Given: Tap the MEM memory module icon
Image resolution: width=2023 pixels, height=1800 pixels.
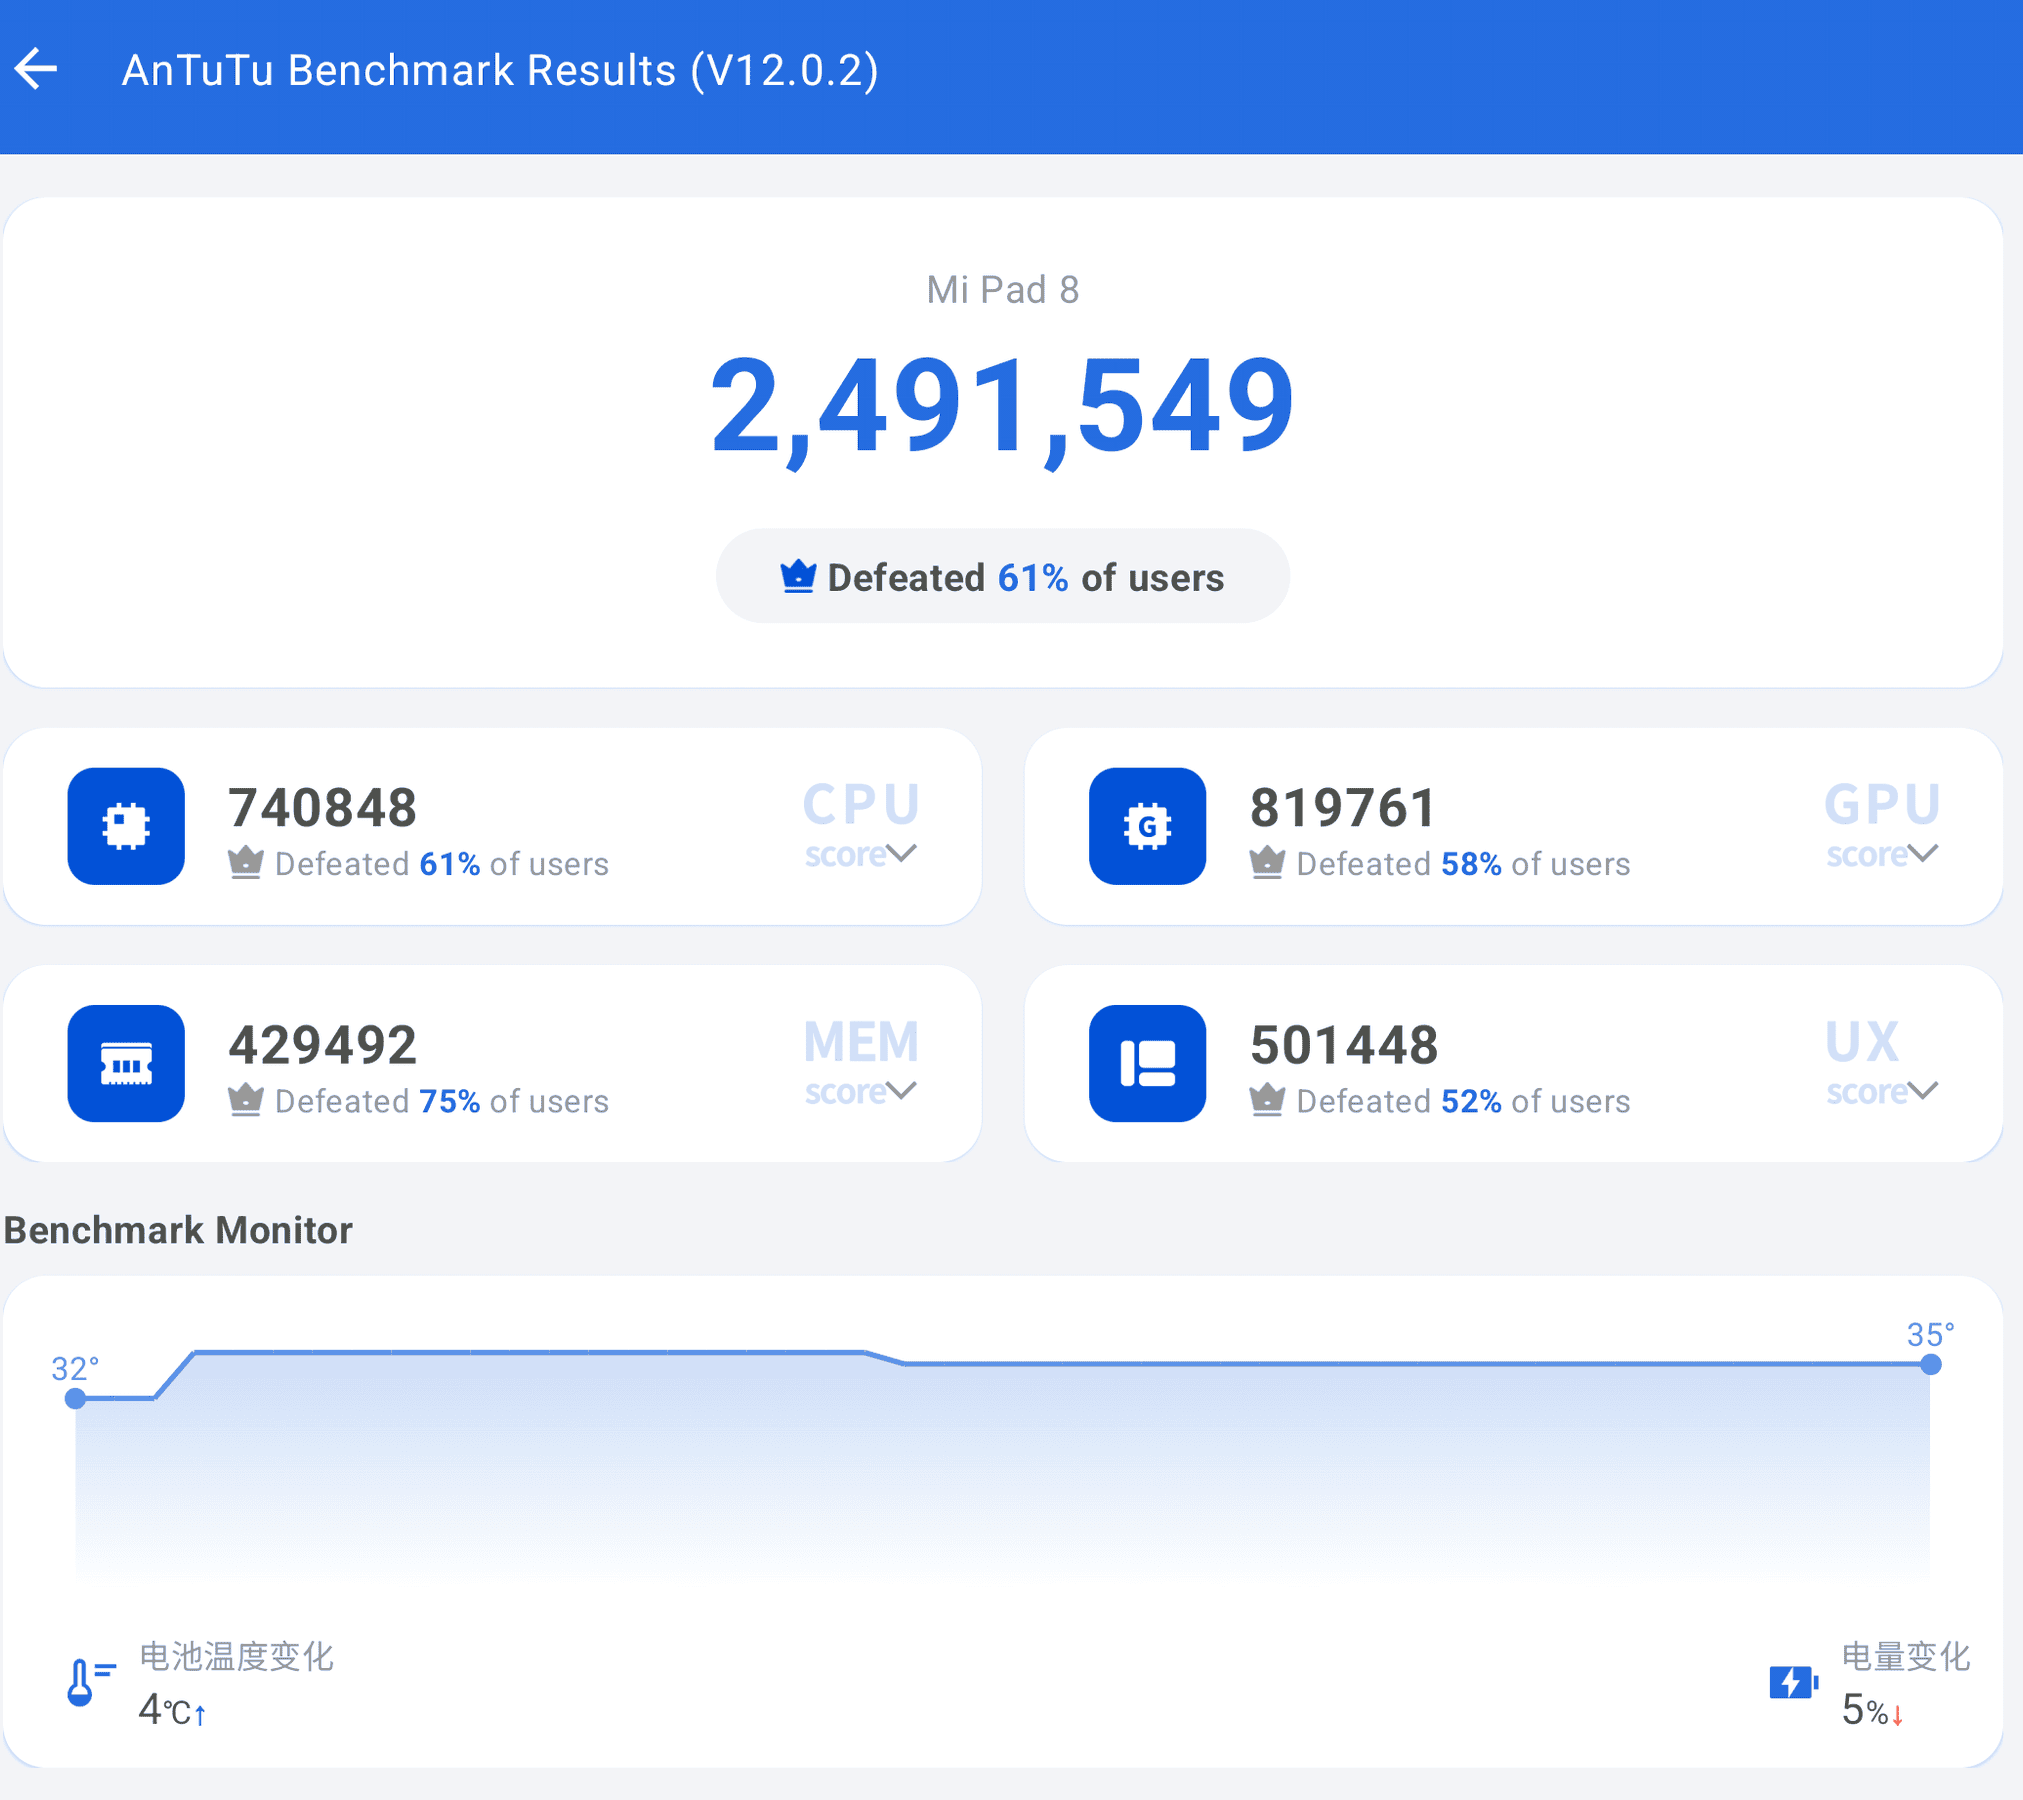Looking at the screenshot, I should (126, 1063).
